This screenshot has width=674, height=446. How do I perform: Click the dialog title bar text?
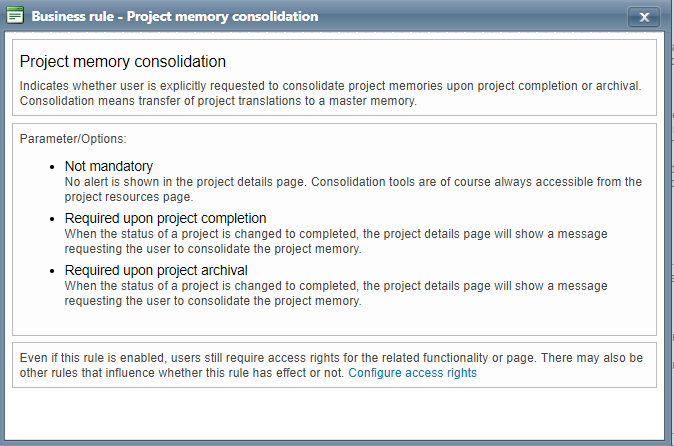click(x=175, y=17)
